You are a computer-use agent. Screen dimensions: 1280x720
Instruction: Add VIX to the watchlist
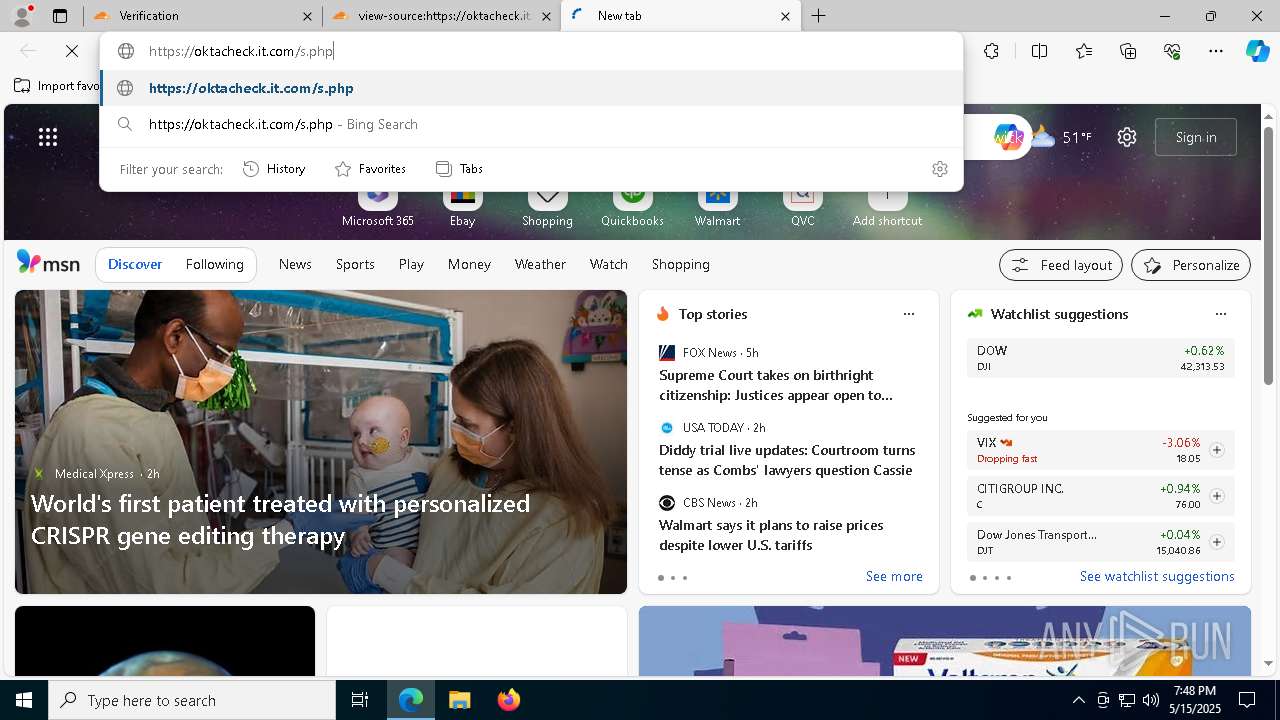1217,450
